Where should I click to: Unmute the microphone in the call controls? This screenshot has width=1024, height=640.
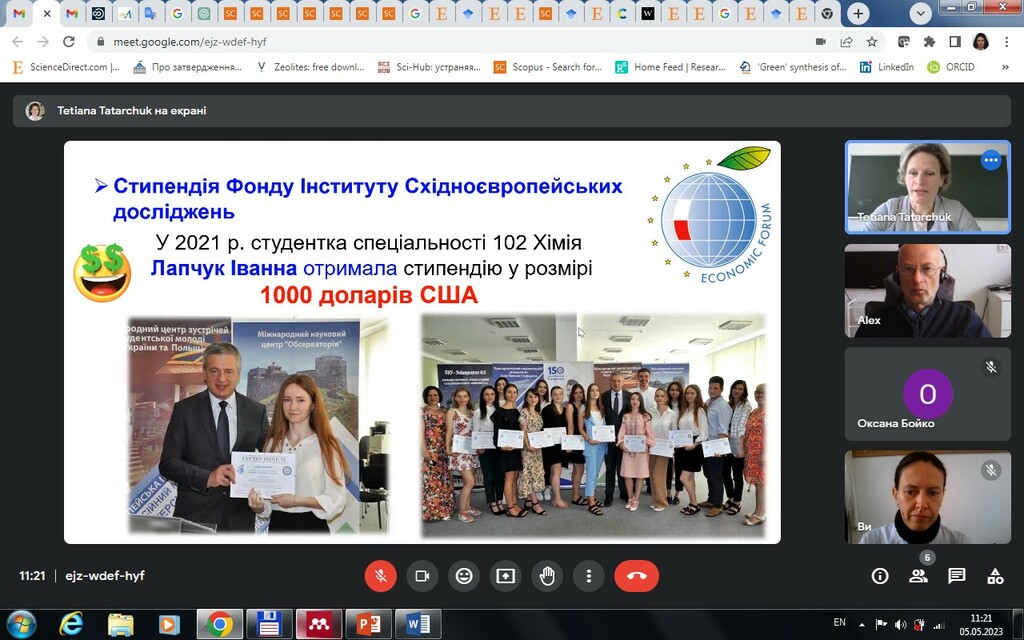381,576
